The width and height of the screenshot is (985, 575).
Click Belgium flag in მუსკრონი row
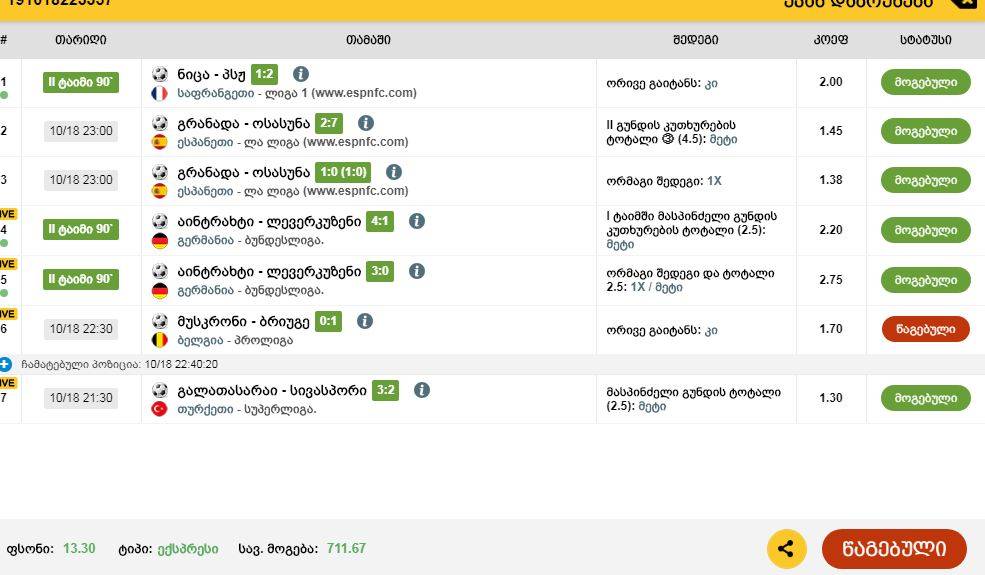tap(160, 341)
